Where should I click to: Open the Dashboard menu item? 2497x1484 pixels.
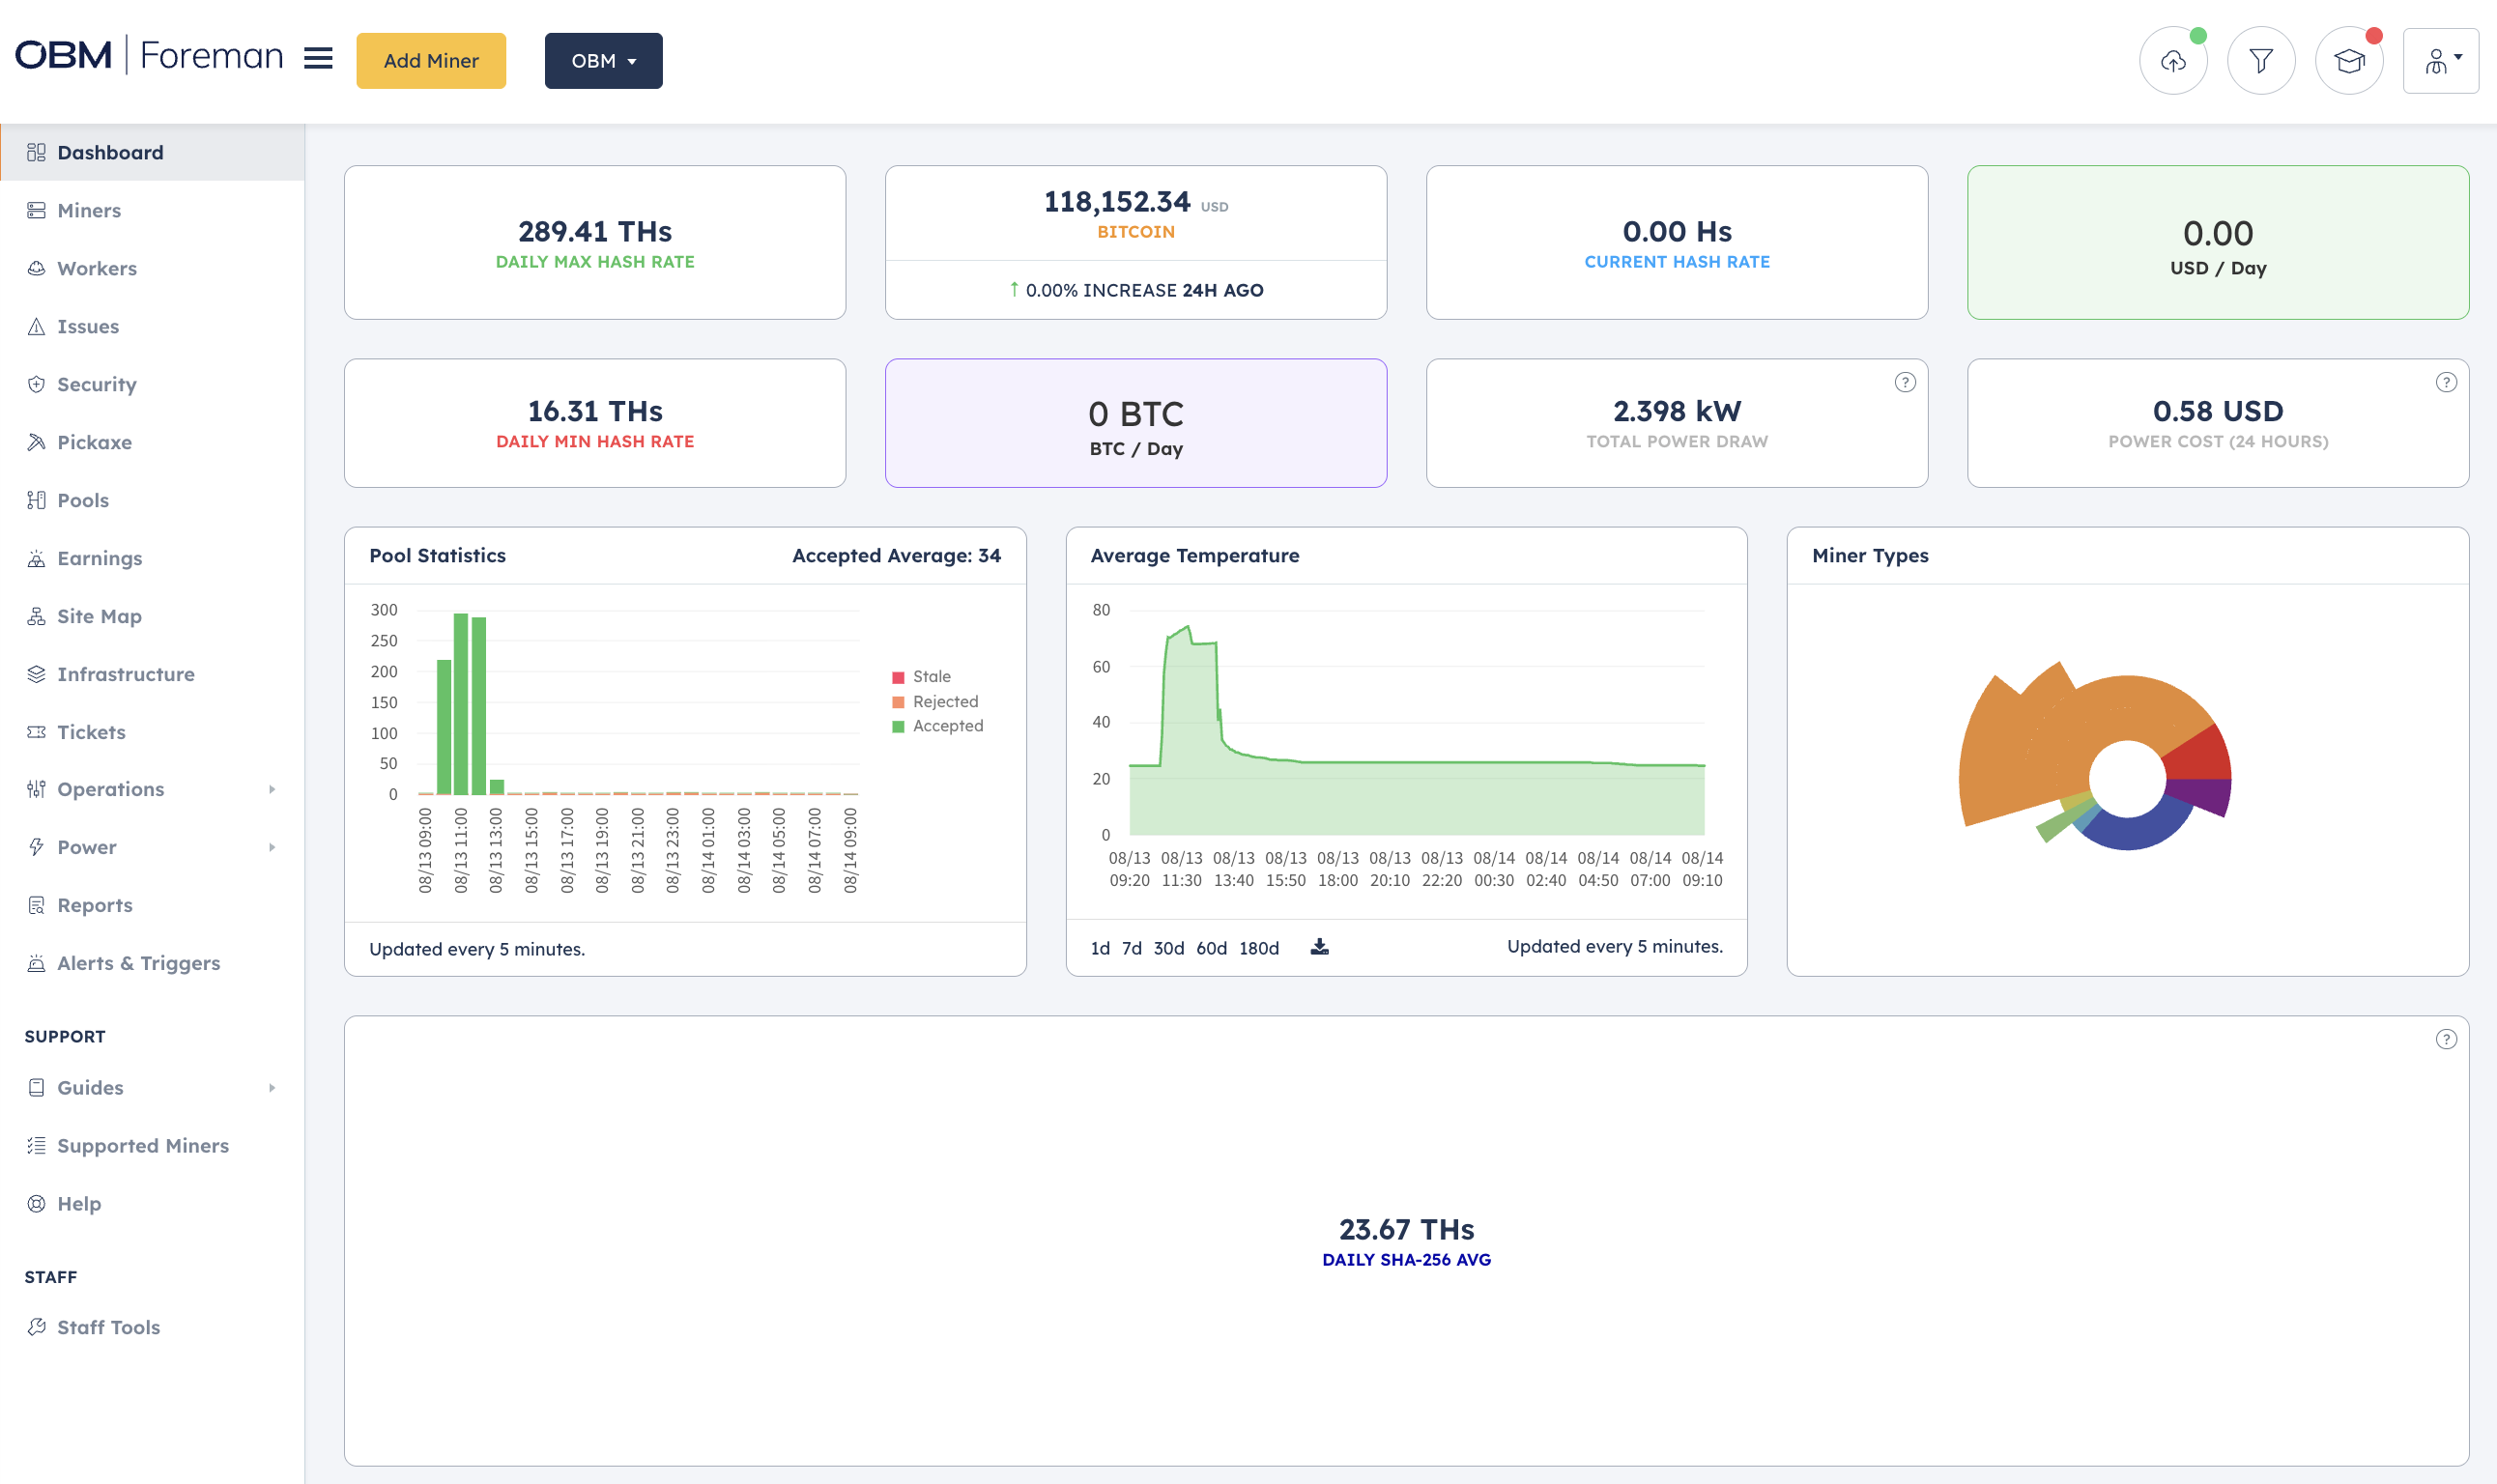(x=152, y=152)
